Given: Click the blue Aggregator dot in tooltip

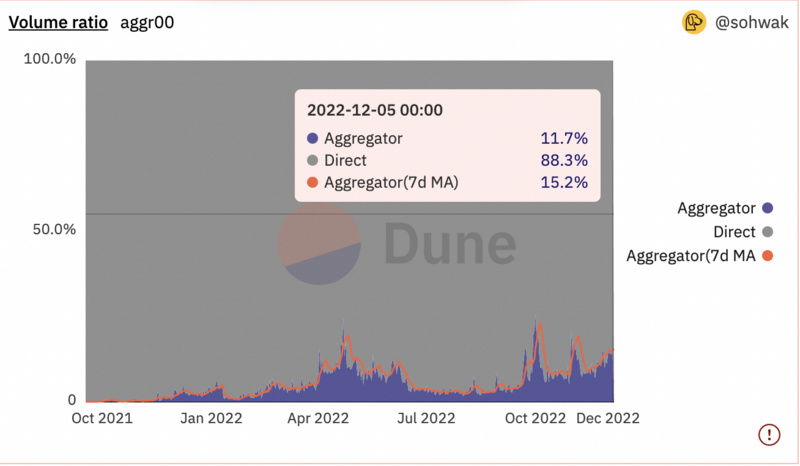Looking at the screenshot, I should (313, 139).
